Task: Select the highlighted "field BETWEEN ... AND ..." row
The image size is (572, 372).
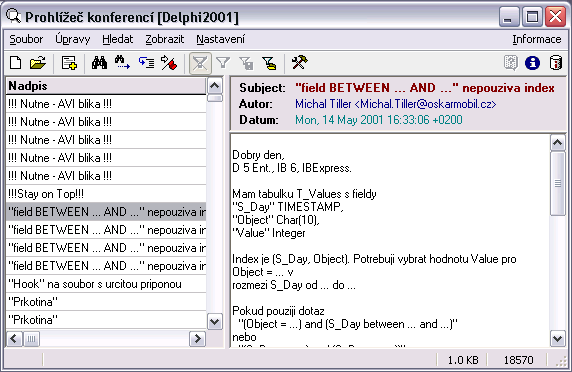Action: 106,212
